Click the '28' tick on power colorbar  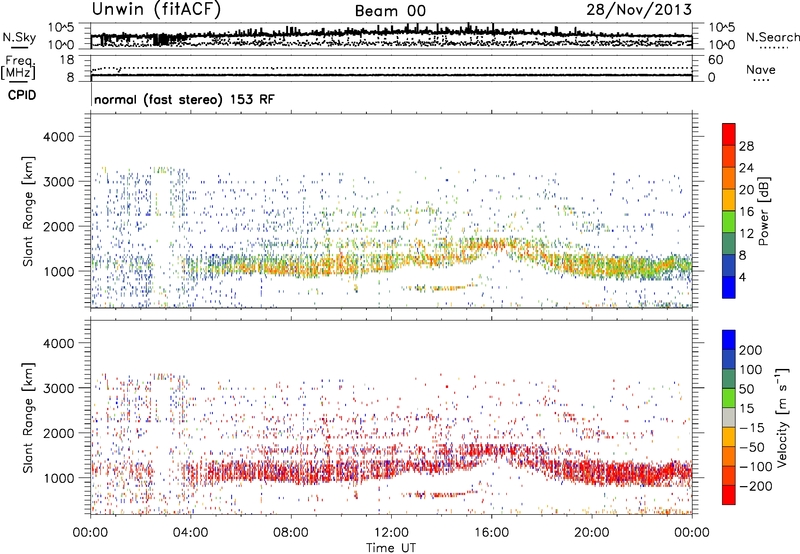pos(746,146)
